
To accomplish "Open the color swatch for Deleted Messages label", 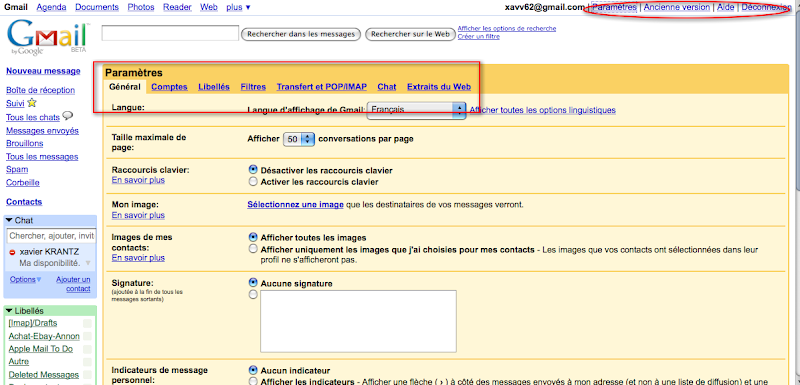I will click(87, 375).
